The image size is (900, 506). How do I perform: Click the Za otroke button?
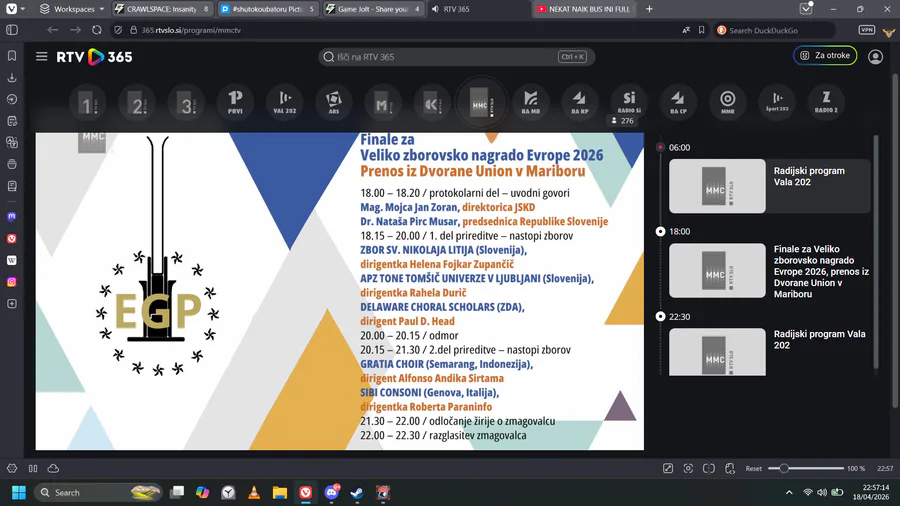click(825, 56)
